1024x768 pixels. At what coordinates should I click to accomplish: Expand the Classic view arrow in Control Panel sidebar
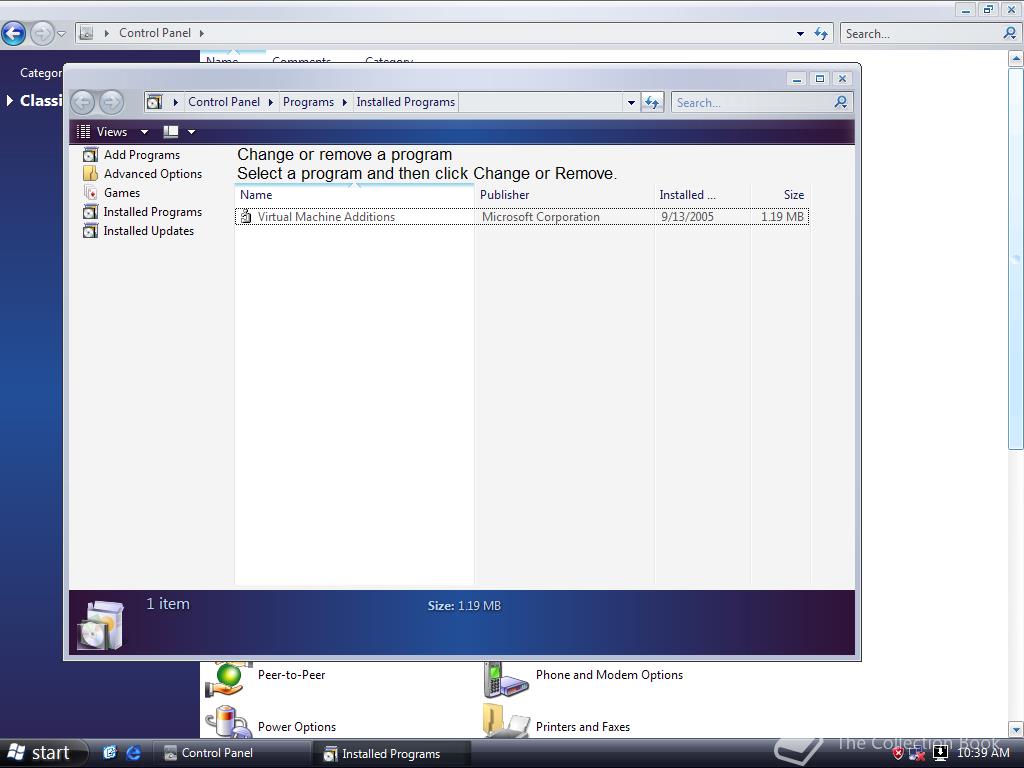9,101
